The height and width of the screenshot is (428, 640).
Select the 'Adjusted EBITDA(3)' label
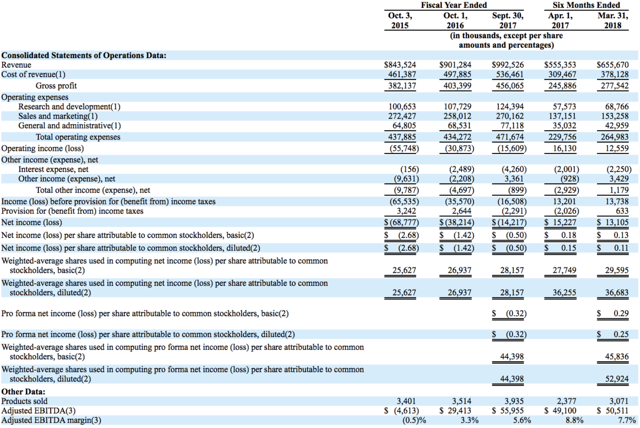(x=38, y=411)
